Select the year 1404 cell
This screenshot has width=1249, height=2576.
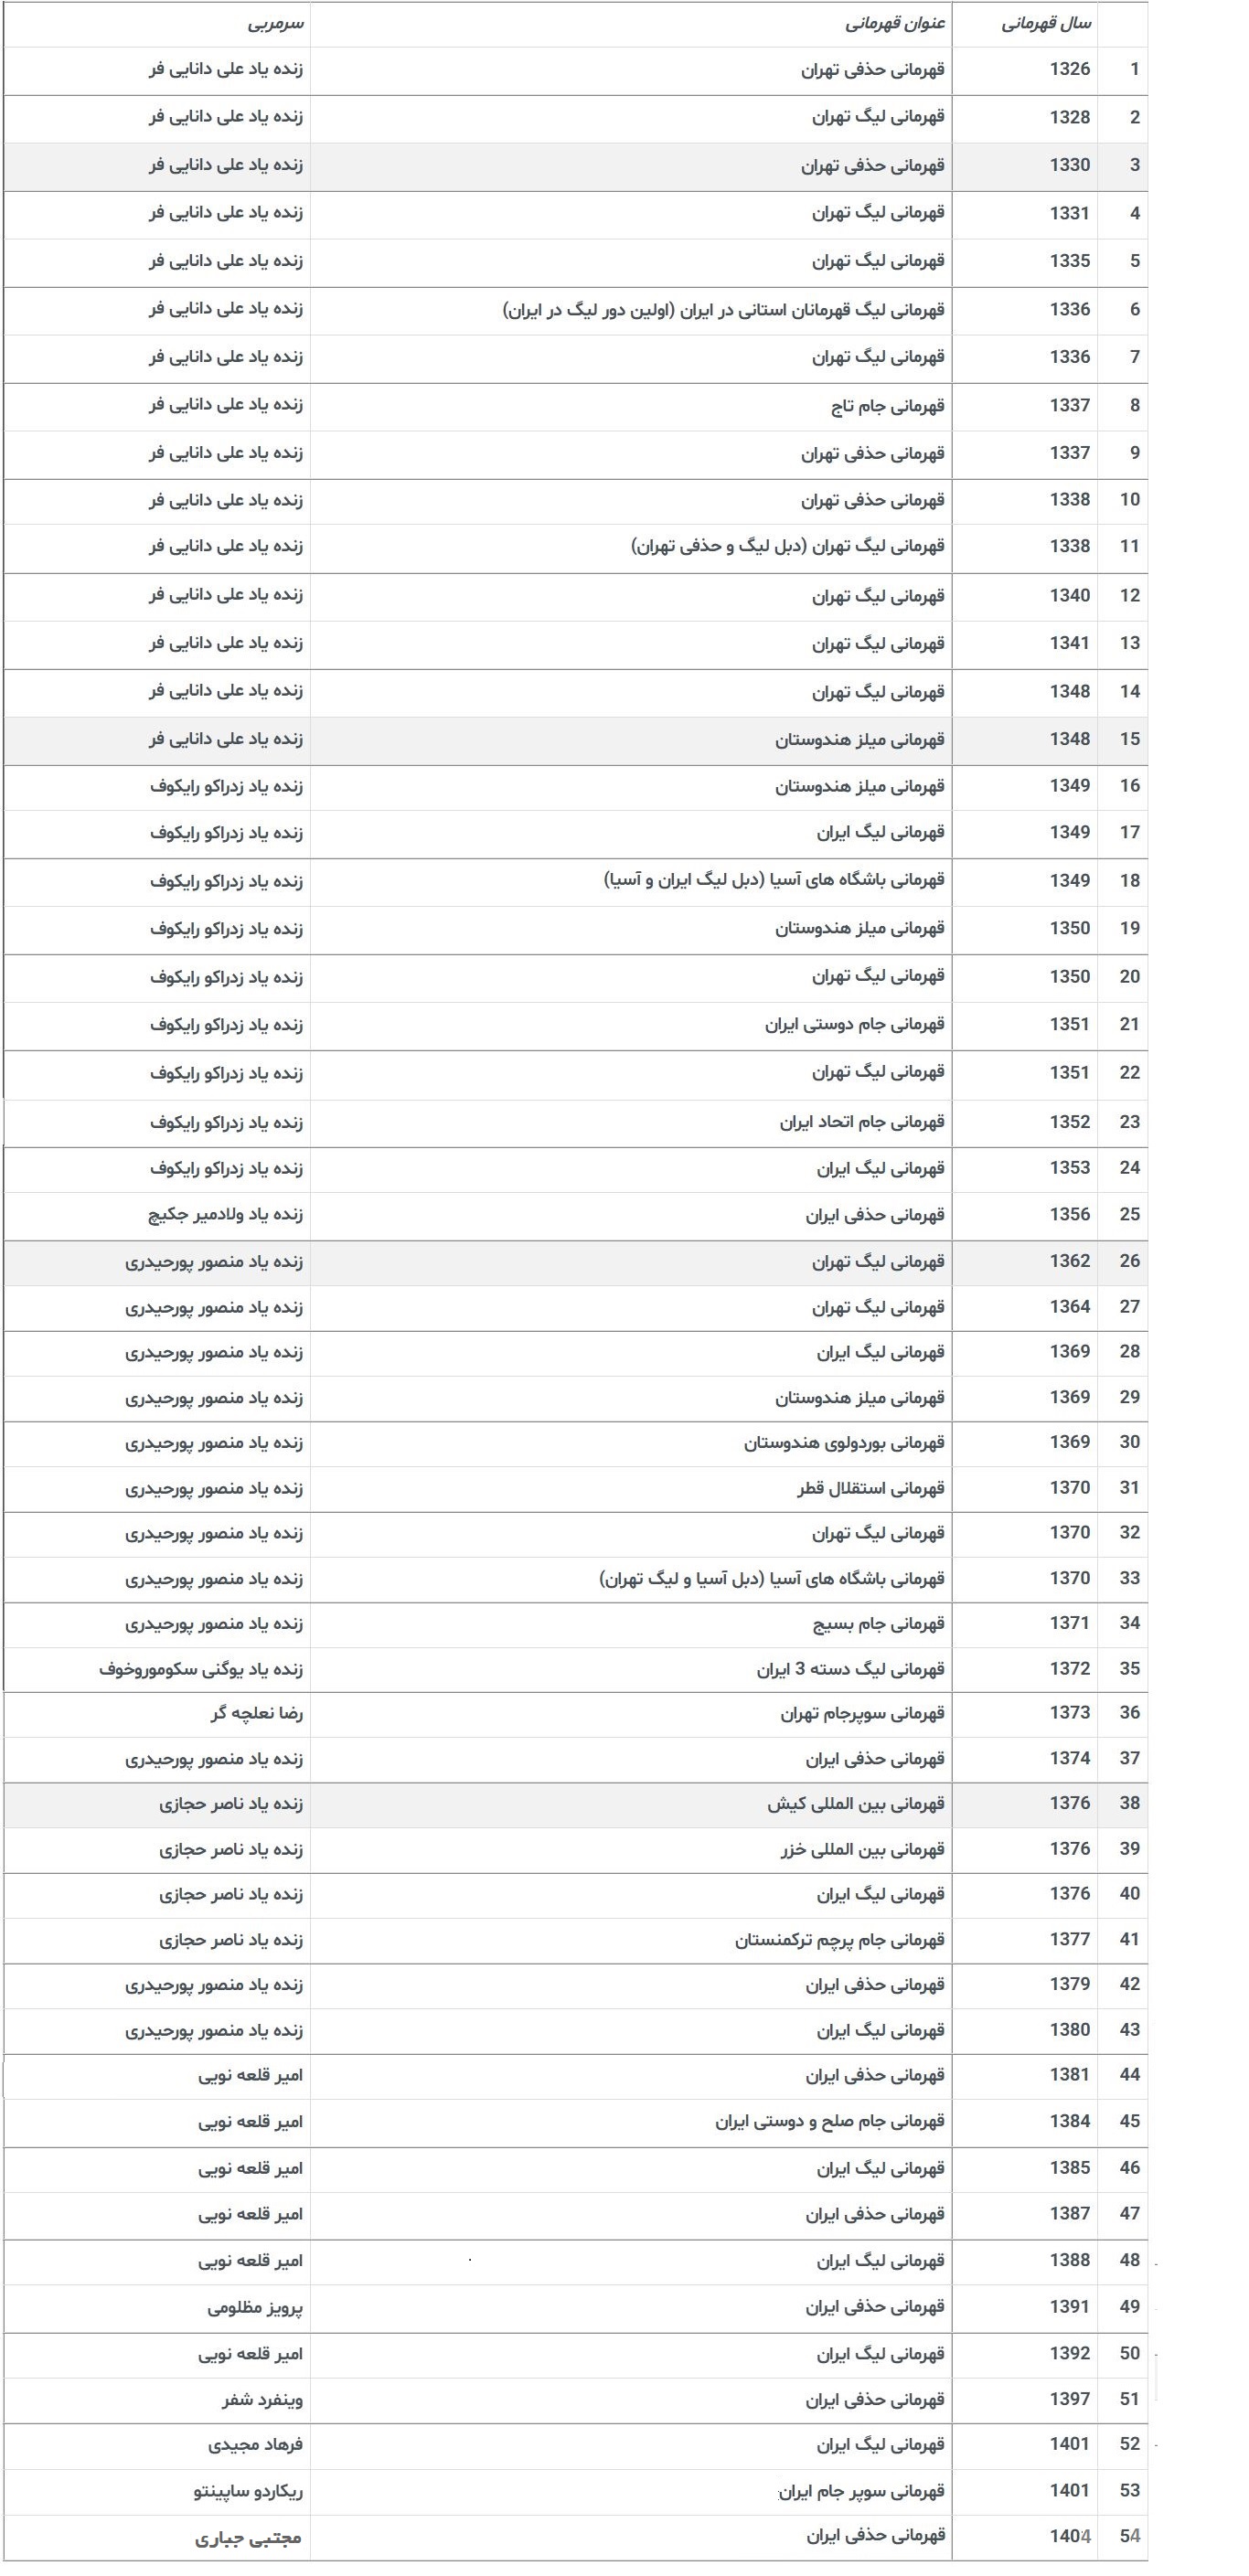point(1069,2537)
